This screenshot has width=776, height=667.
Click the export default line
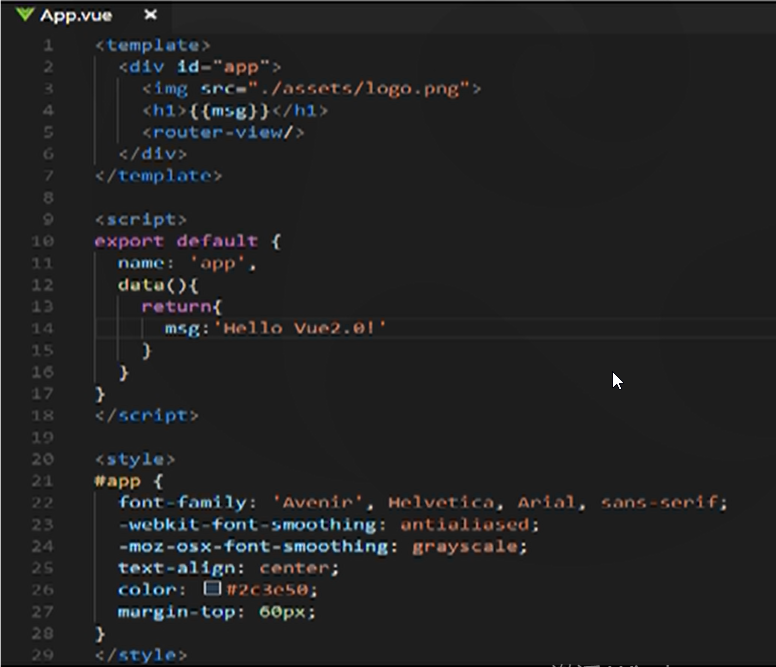188,241
